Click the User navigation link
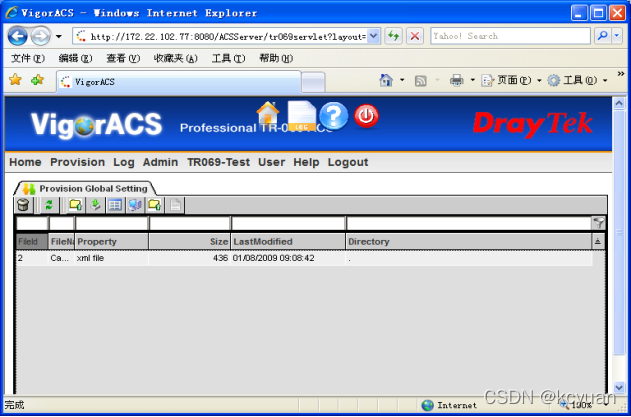 [x=271, y=162]
